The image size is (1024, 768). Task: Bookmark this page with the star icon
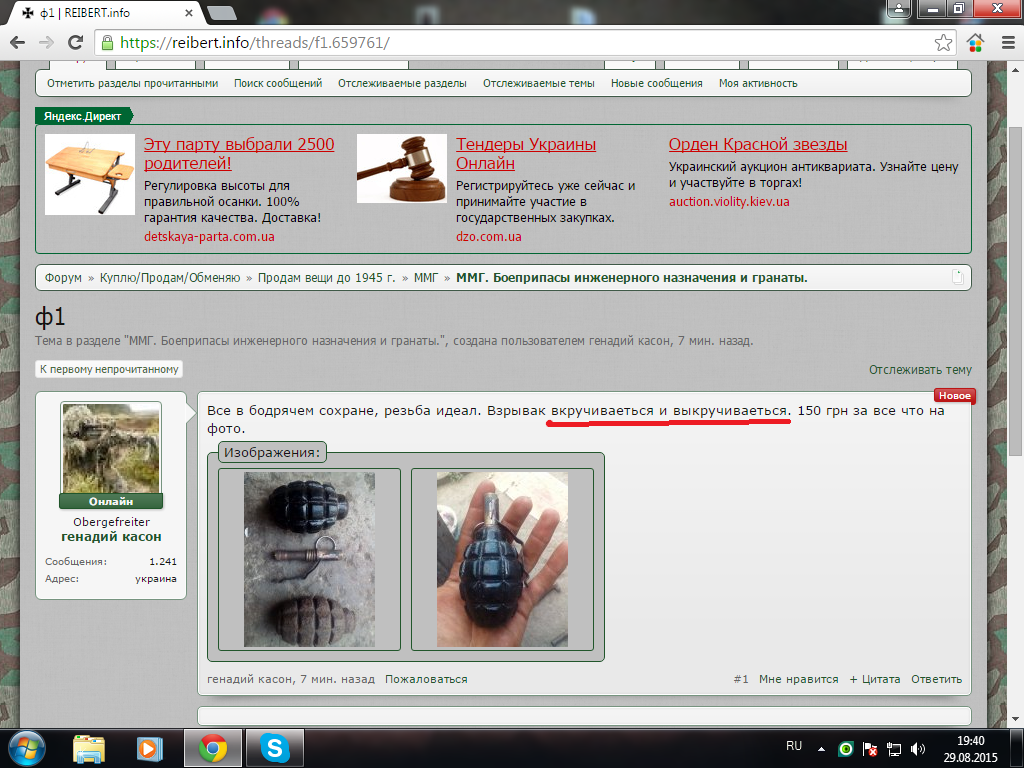[x=943, y=42]
